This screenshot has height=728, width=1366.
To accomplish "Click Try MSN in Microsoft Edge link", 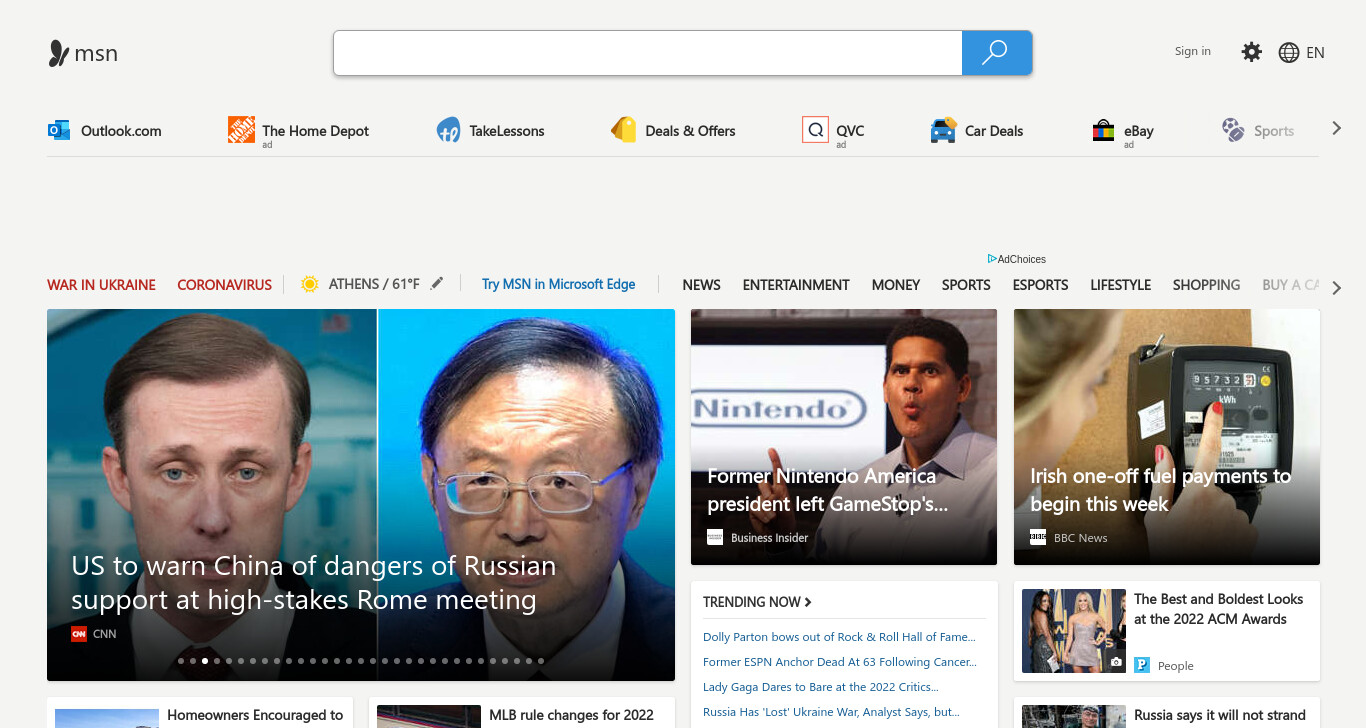I will point(558,284).
